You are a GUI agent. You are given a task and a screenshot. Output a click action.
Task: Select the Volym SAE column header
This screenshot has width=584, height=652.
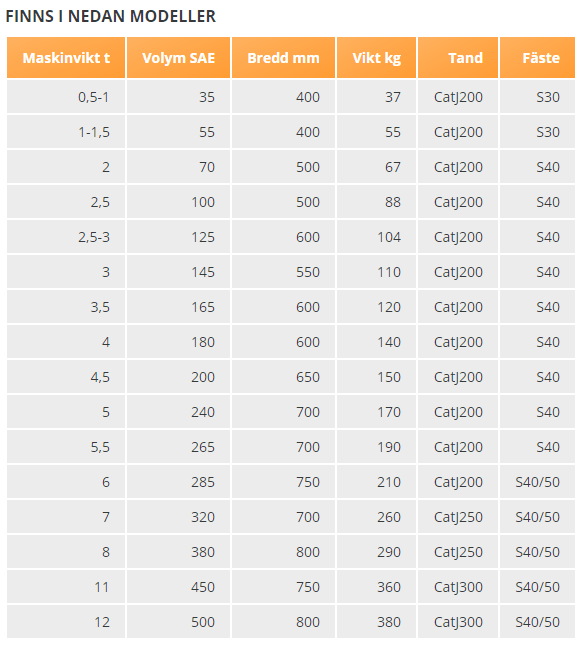[178, 58]
